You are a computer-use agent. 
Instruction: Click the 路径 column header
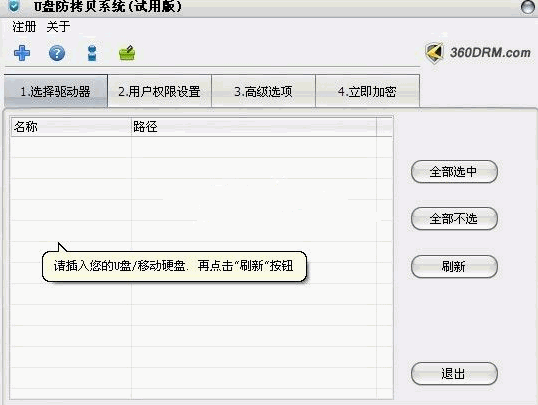coord(254,127)
